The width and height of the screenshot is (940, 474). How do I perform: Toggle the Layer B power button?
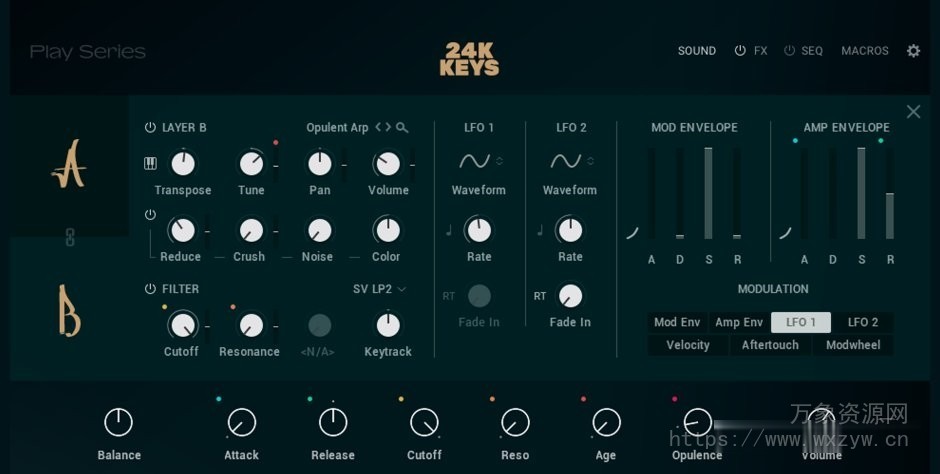(150, 128)
